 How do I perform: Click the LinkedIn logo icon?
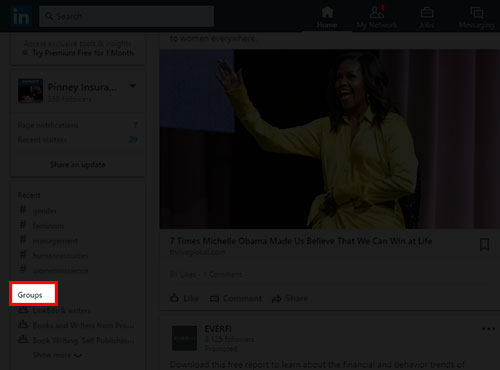21,16
